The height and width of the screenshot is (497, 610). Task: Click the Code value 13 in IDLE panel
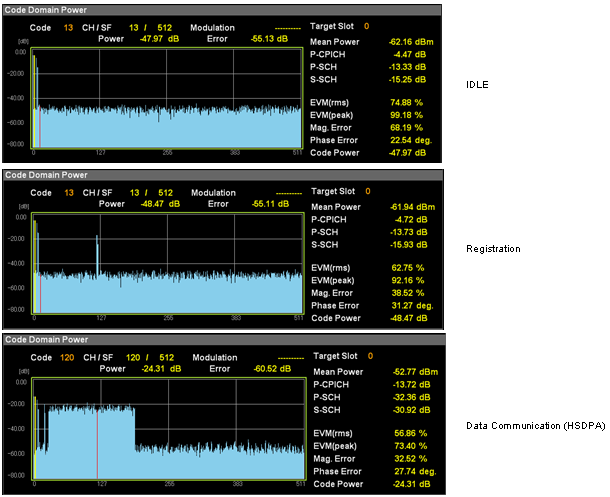[68, 28]
